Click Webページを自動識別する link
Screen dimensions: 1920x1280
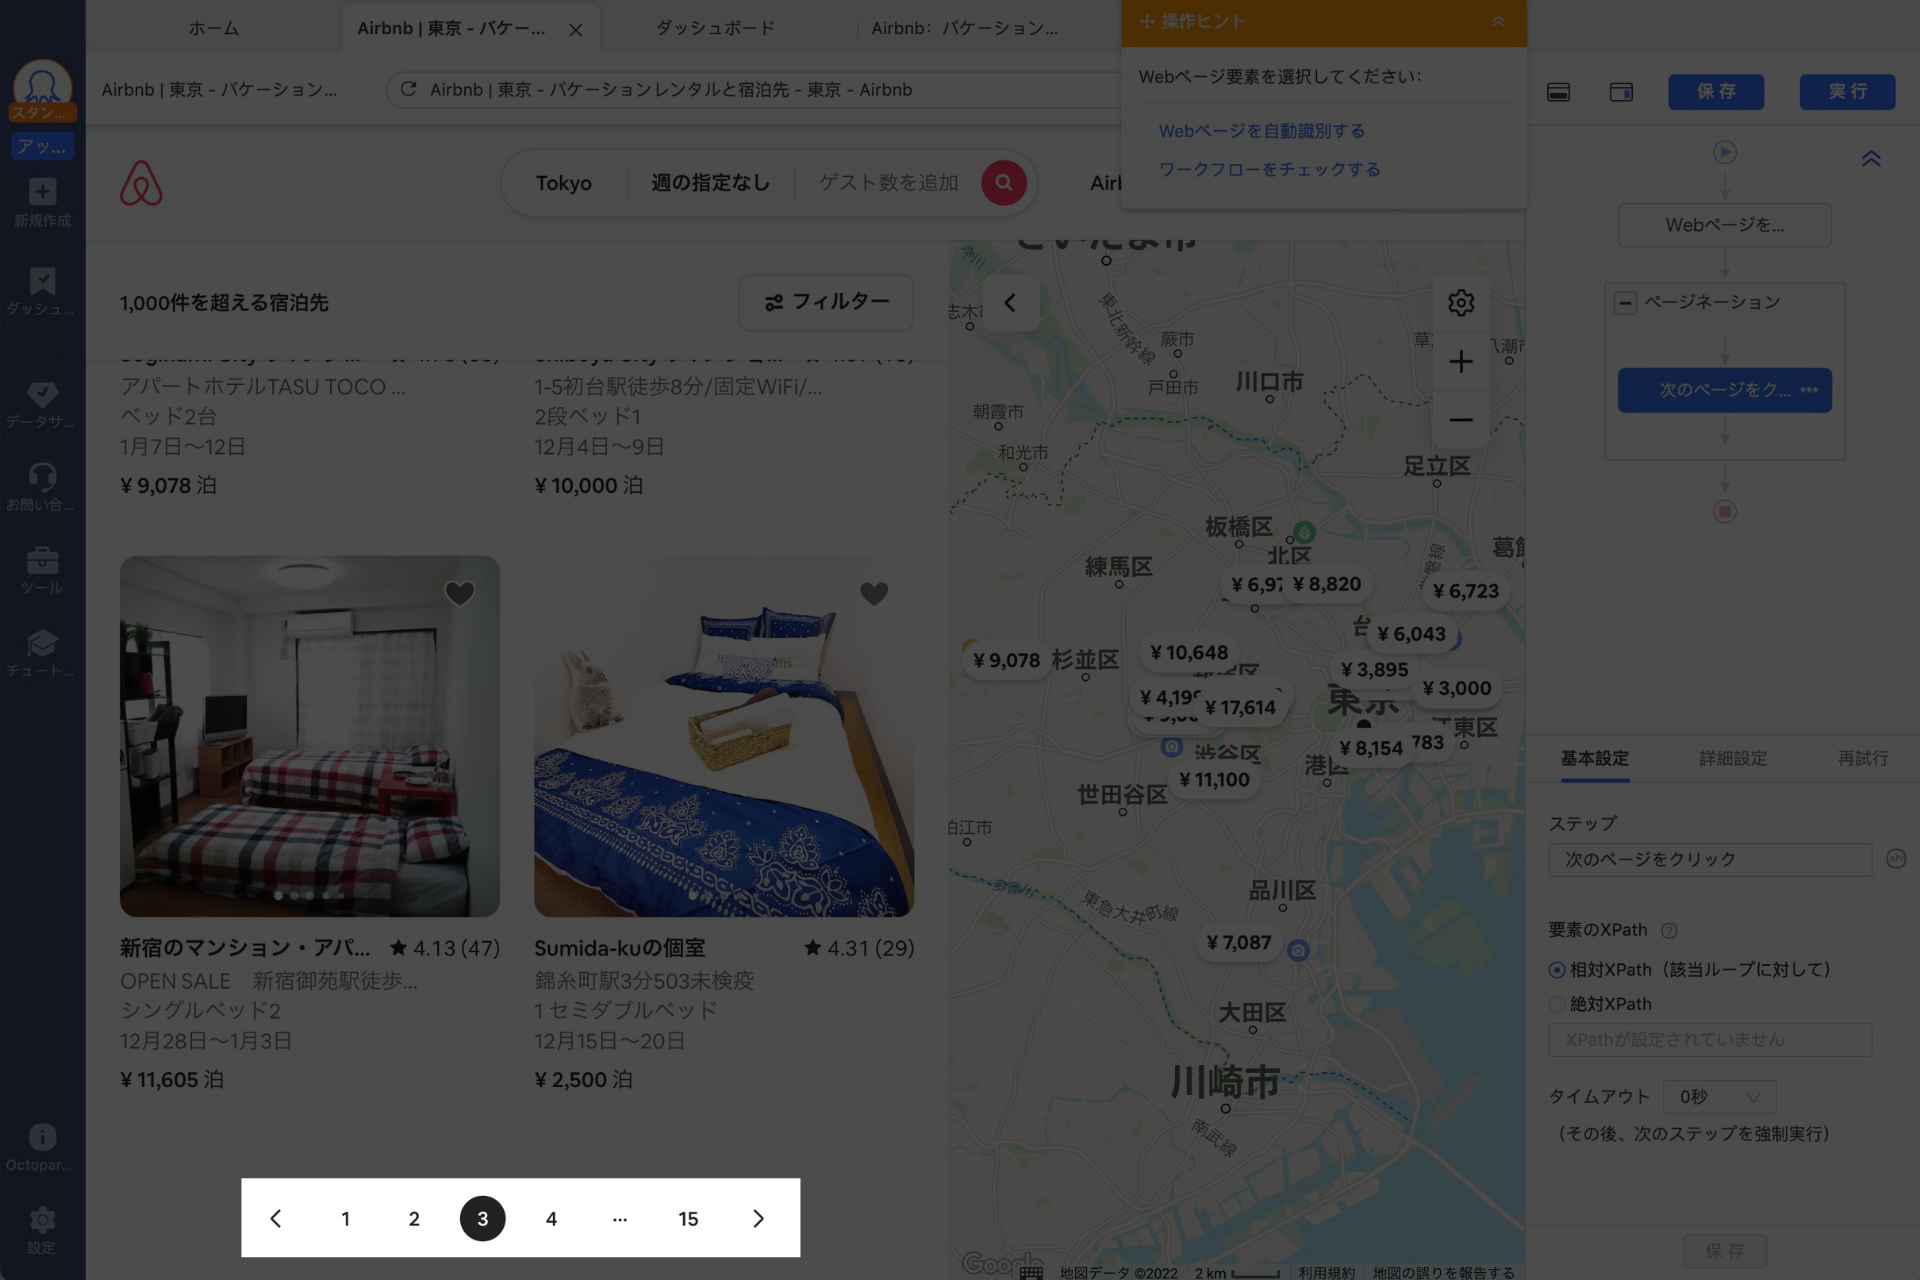click(1261, 131)
